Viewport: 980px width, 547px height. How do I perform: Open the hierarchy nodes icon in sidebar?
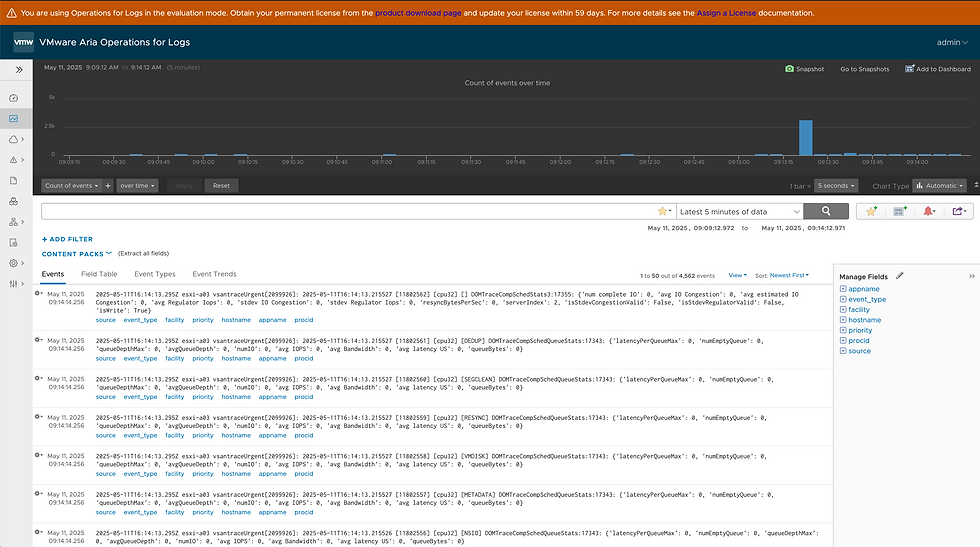[13, 222]
